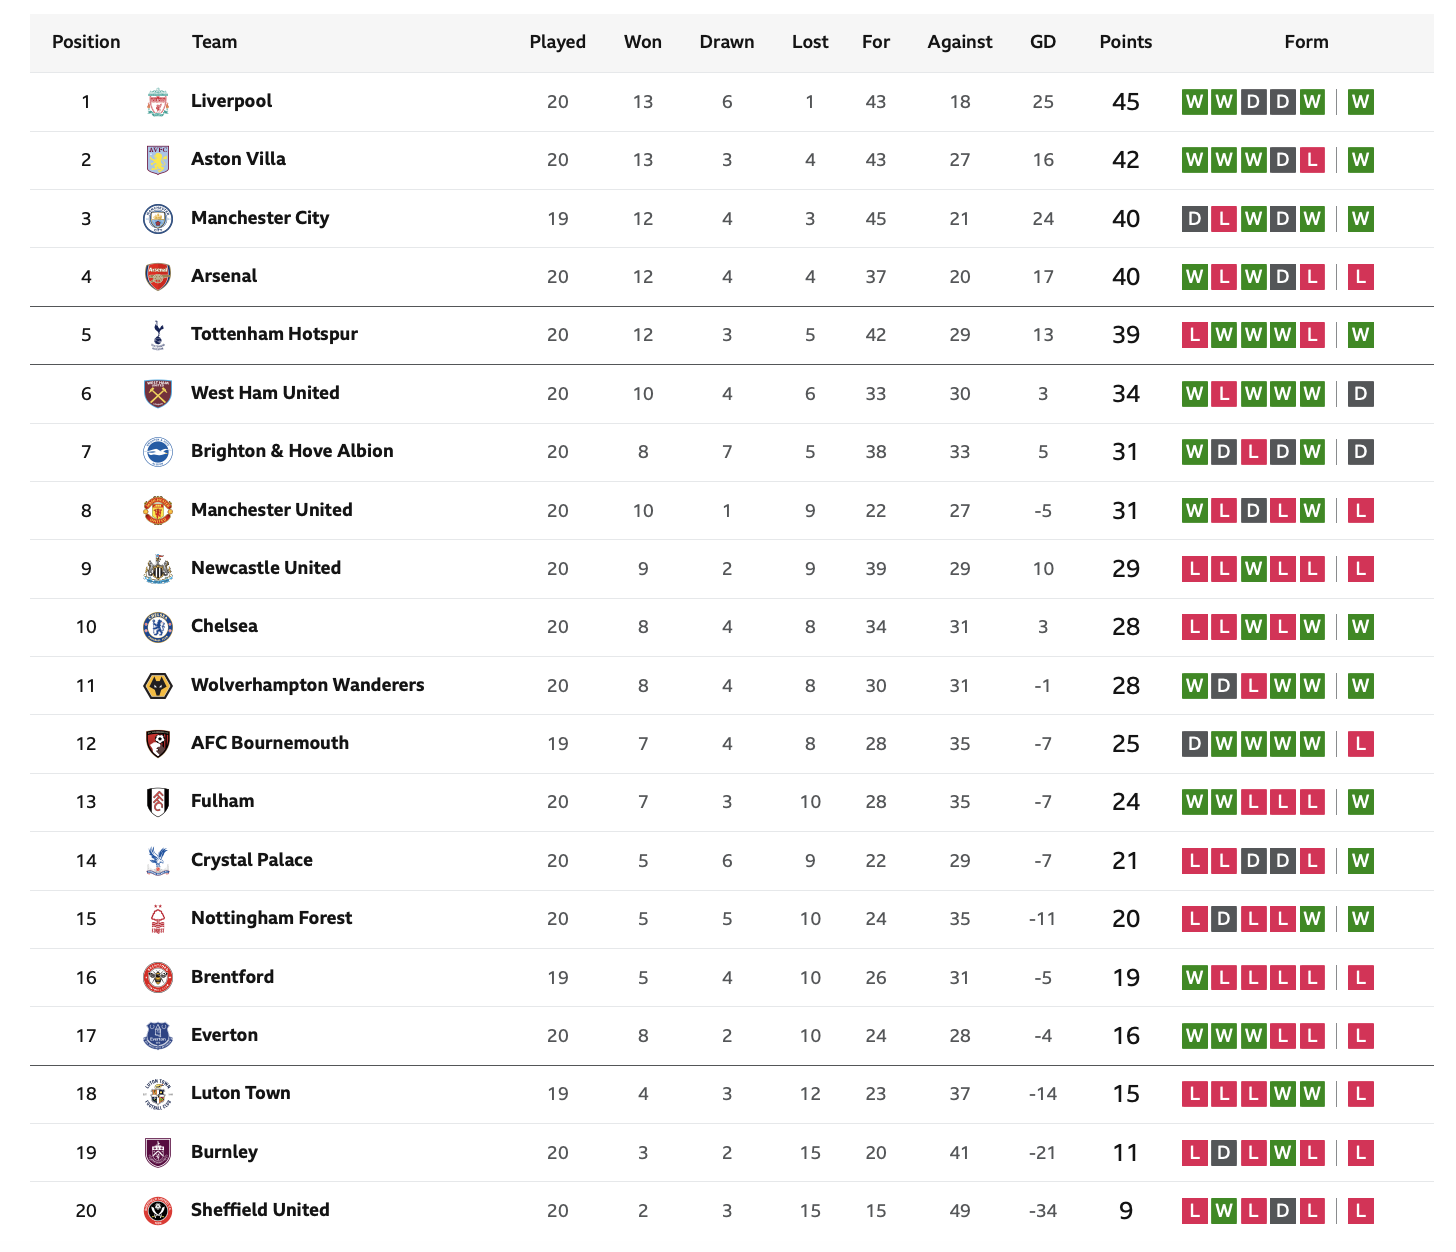
Task: Click the Arsenal cannon crest icon
Action: [x=158, y=277]
